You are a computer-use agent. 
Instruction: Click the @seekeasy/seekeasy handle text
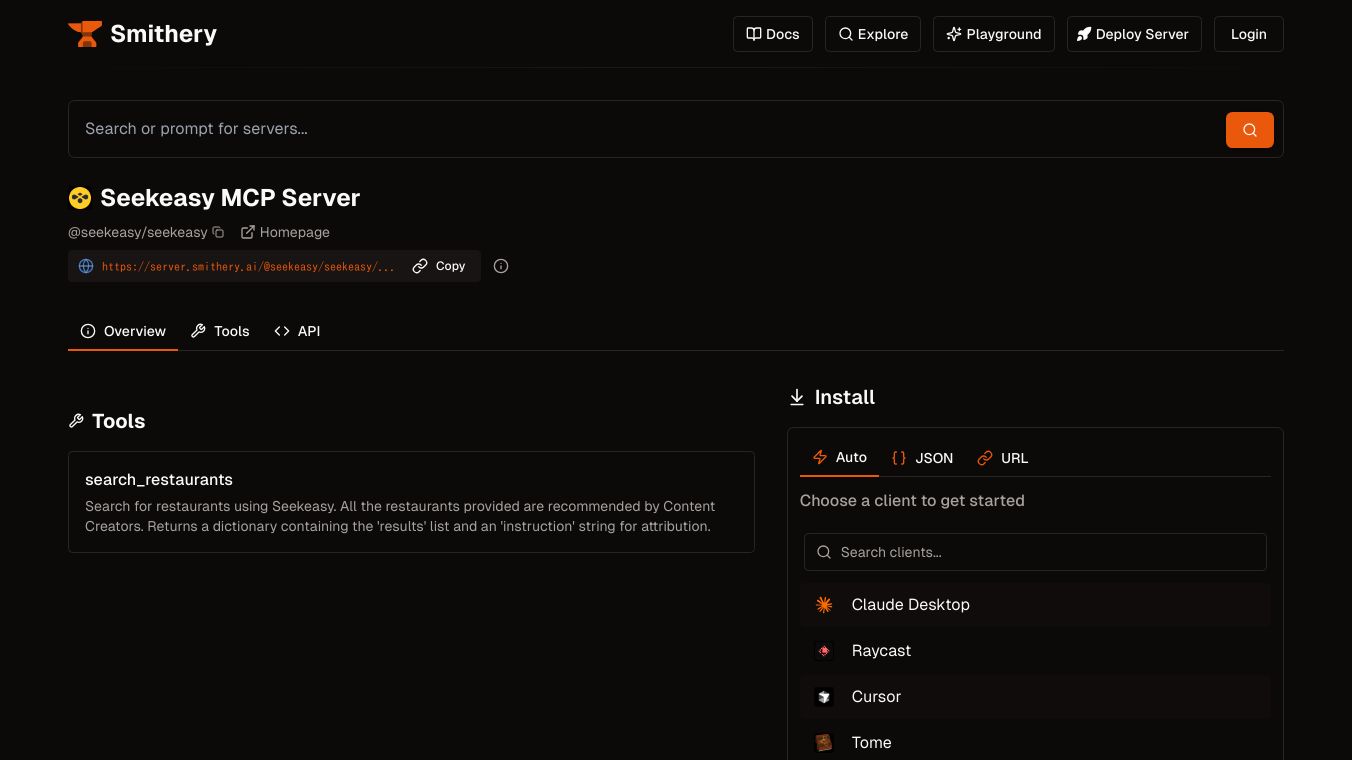pos(138,232)
